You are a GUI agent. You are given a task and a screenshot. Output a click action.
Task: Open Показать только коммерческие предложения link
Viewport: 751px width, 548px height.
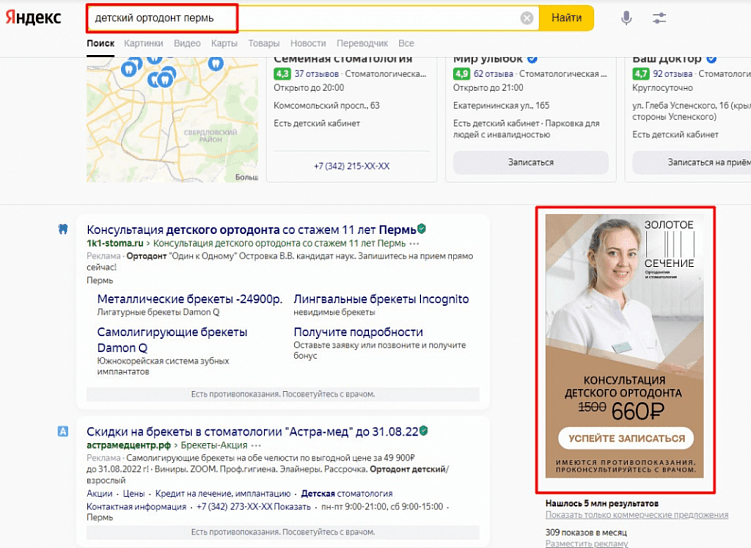point(637,515)
